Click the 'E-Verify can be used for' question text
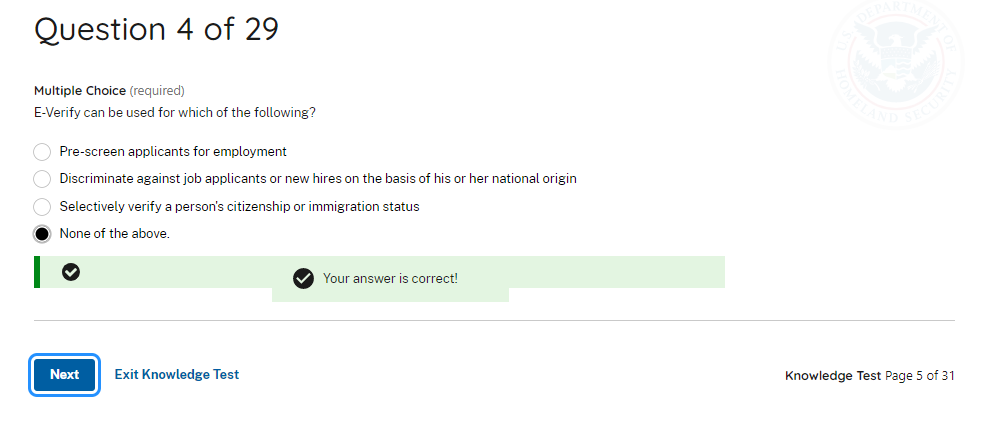Viewport: 983px width, 424px height. (x=175, y=112)
